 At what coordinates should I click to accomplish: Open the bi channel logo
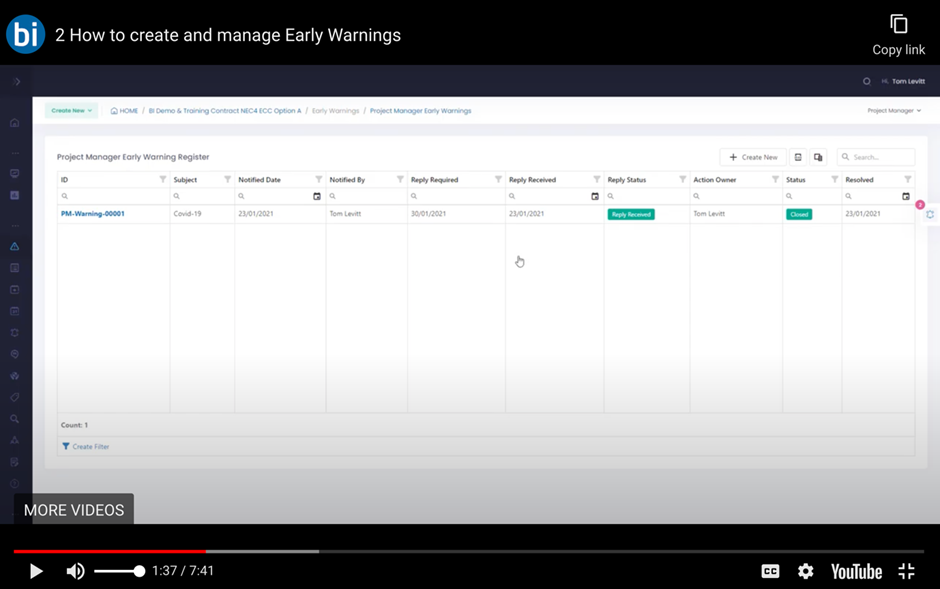pyautogui.click(x=26, y=34)
